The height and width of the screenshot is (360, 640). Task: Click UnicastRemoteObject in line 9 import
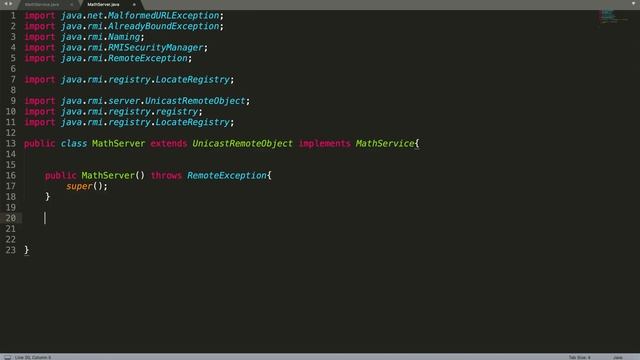tap(195, 101)
